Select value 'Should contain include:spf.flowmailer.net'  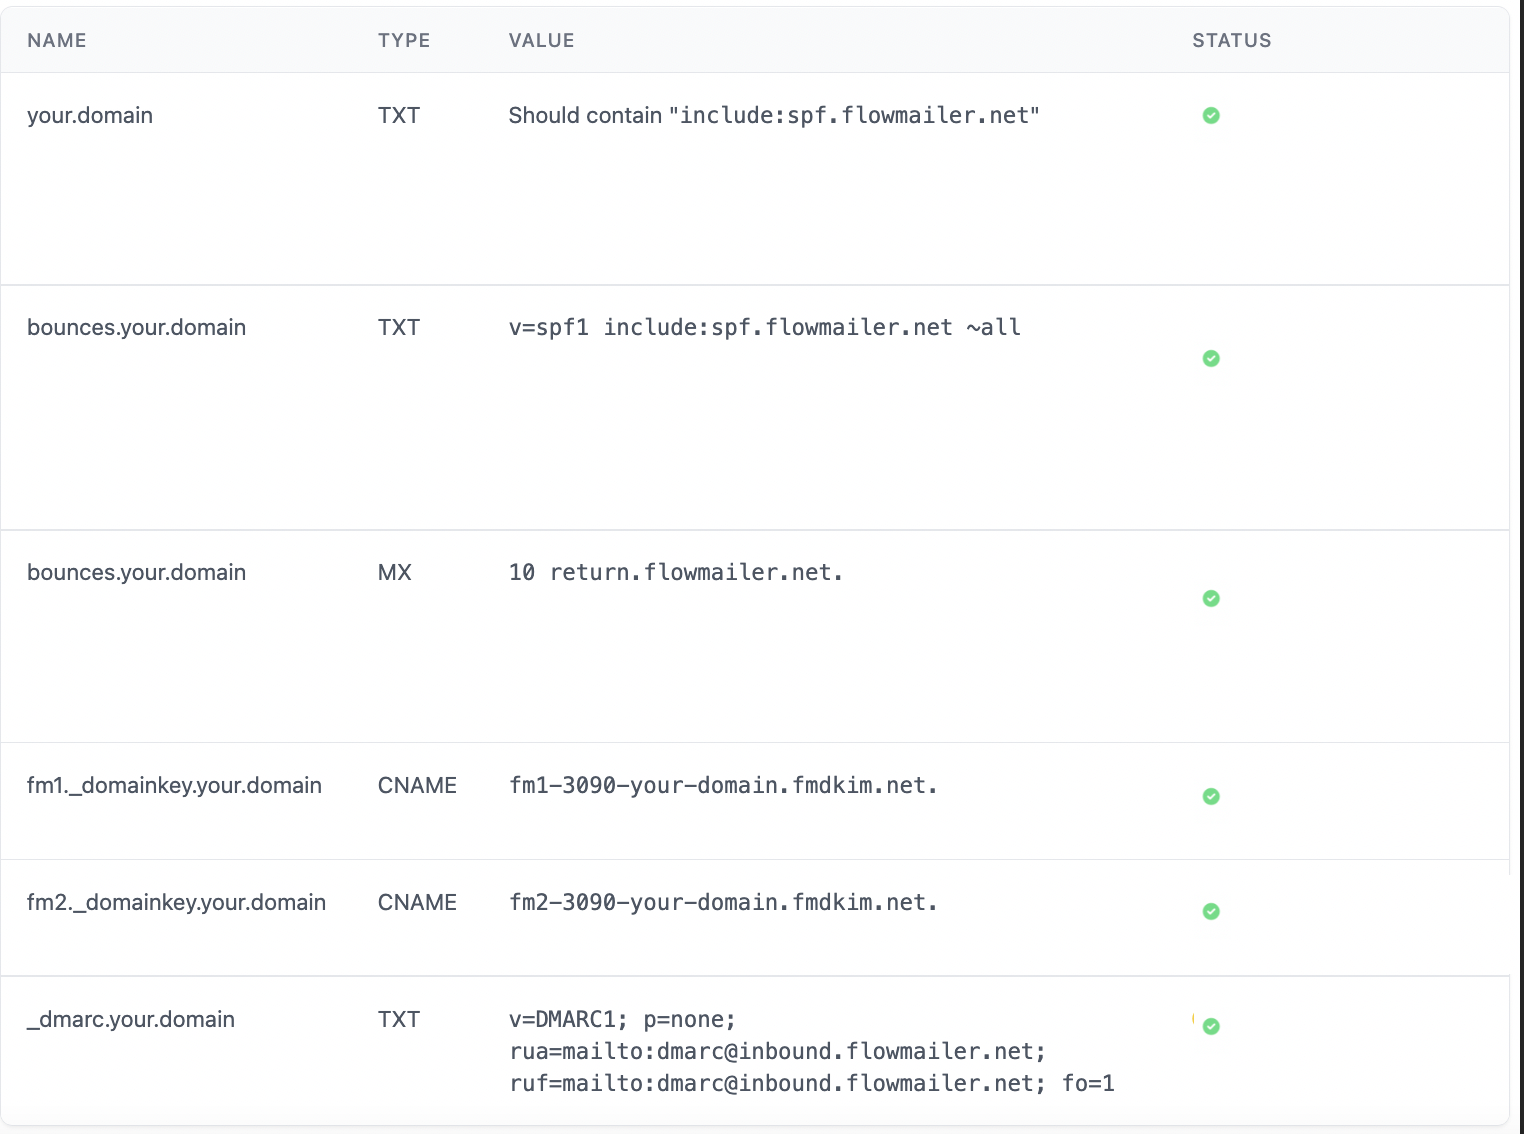coord(774,116)
